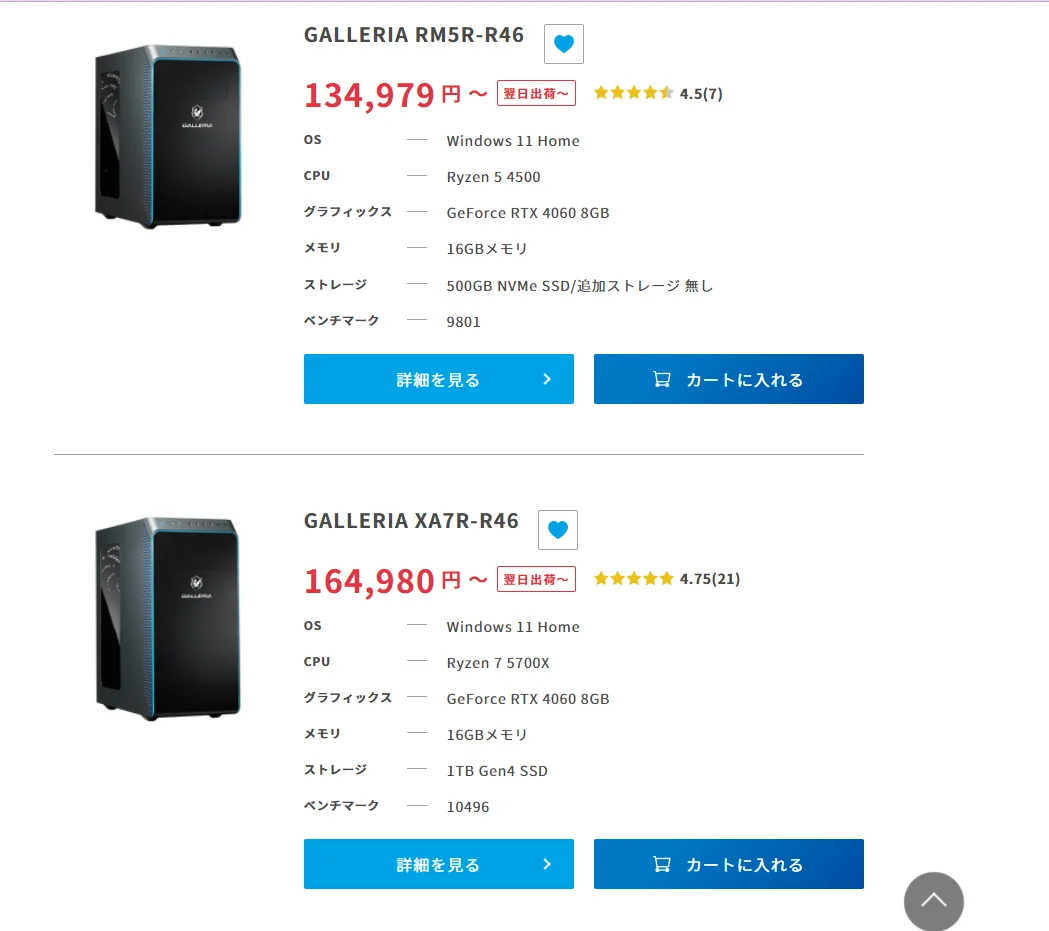Click cart icon for GALLERIA XA7R-R46
The height and width of the screenshot is (931, 1049).
coord(661,864)
